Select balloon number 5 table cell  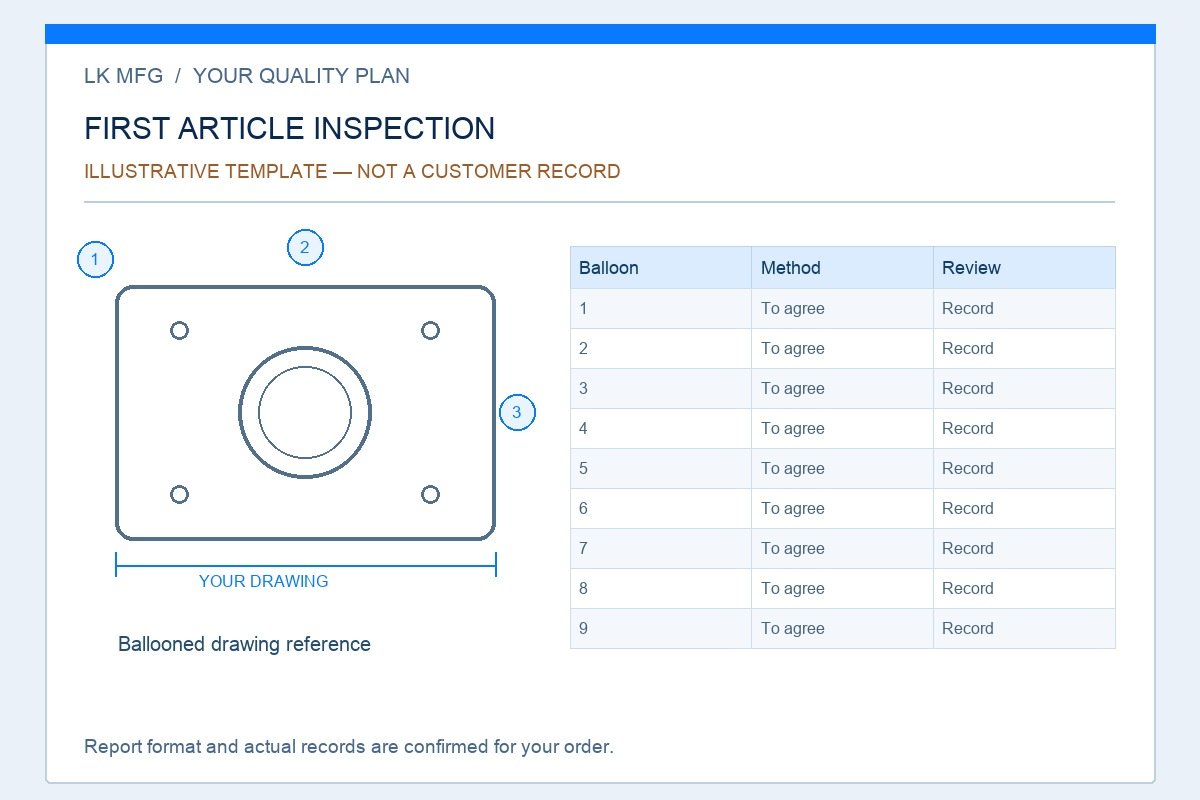coord(661,469)
